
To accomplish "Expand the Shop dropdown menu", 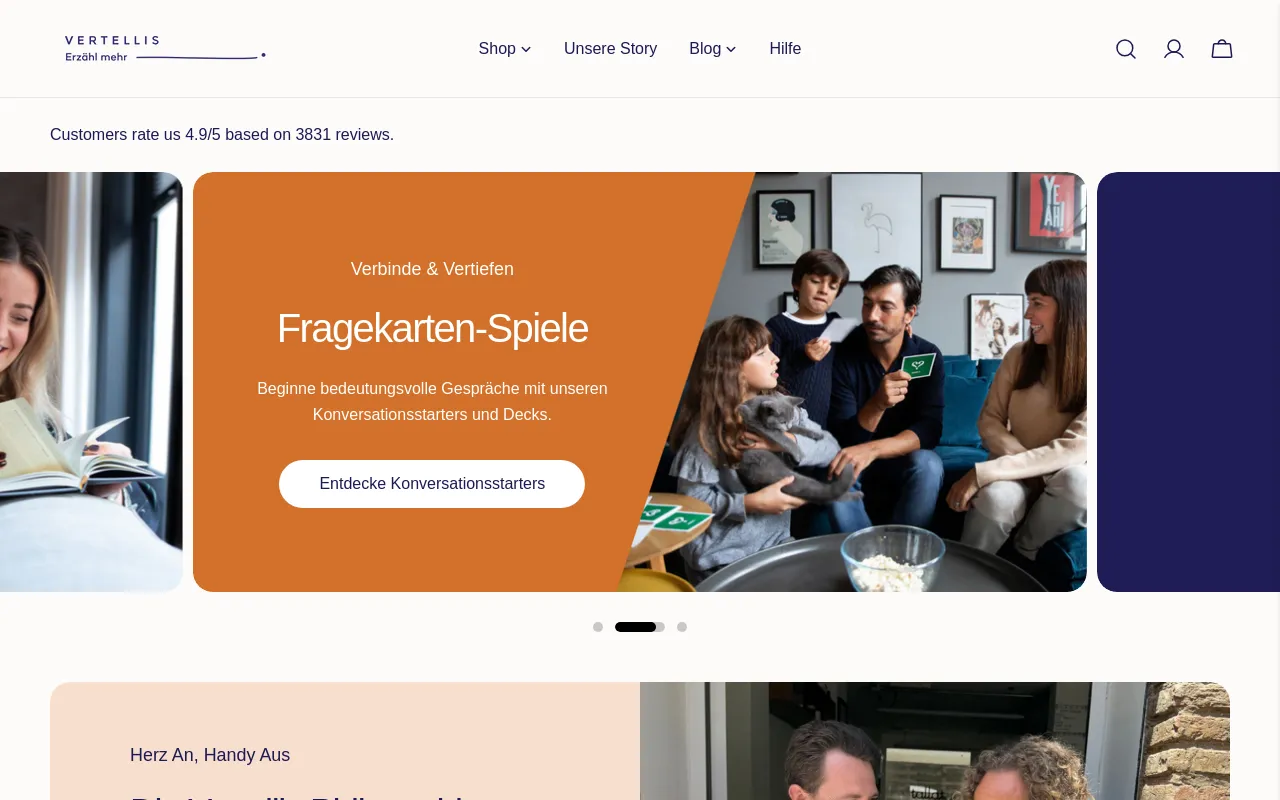I will pos(505,49).
